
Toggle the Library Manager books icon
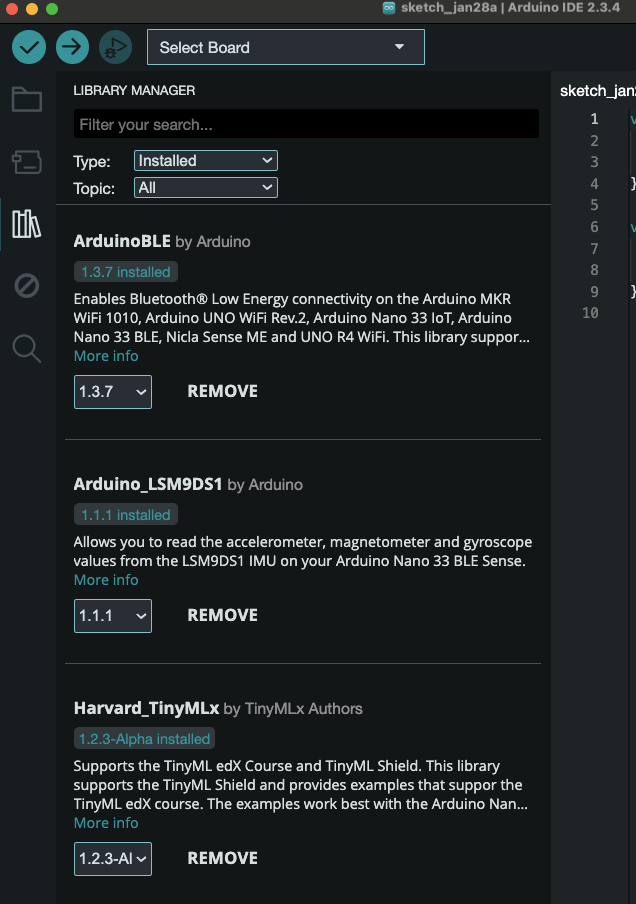(26, 224)
